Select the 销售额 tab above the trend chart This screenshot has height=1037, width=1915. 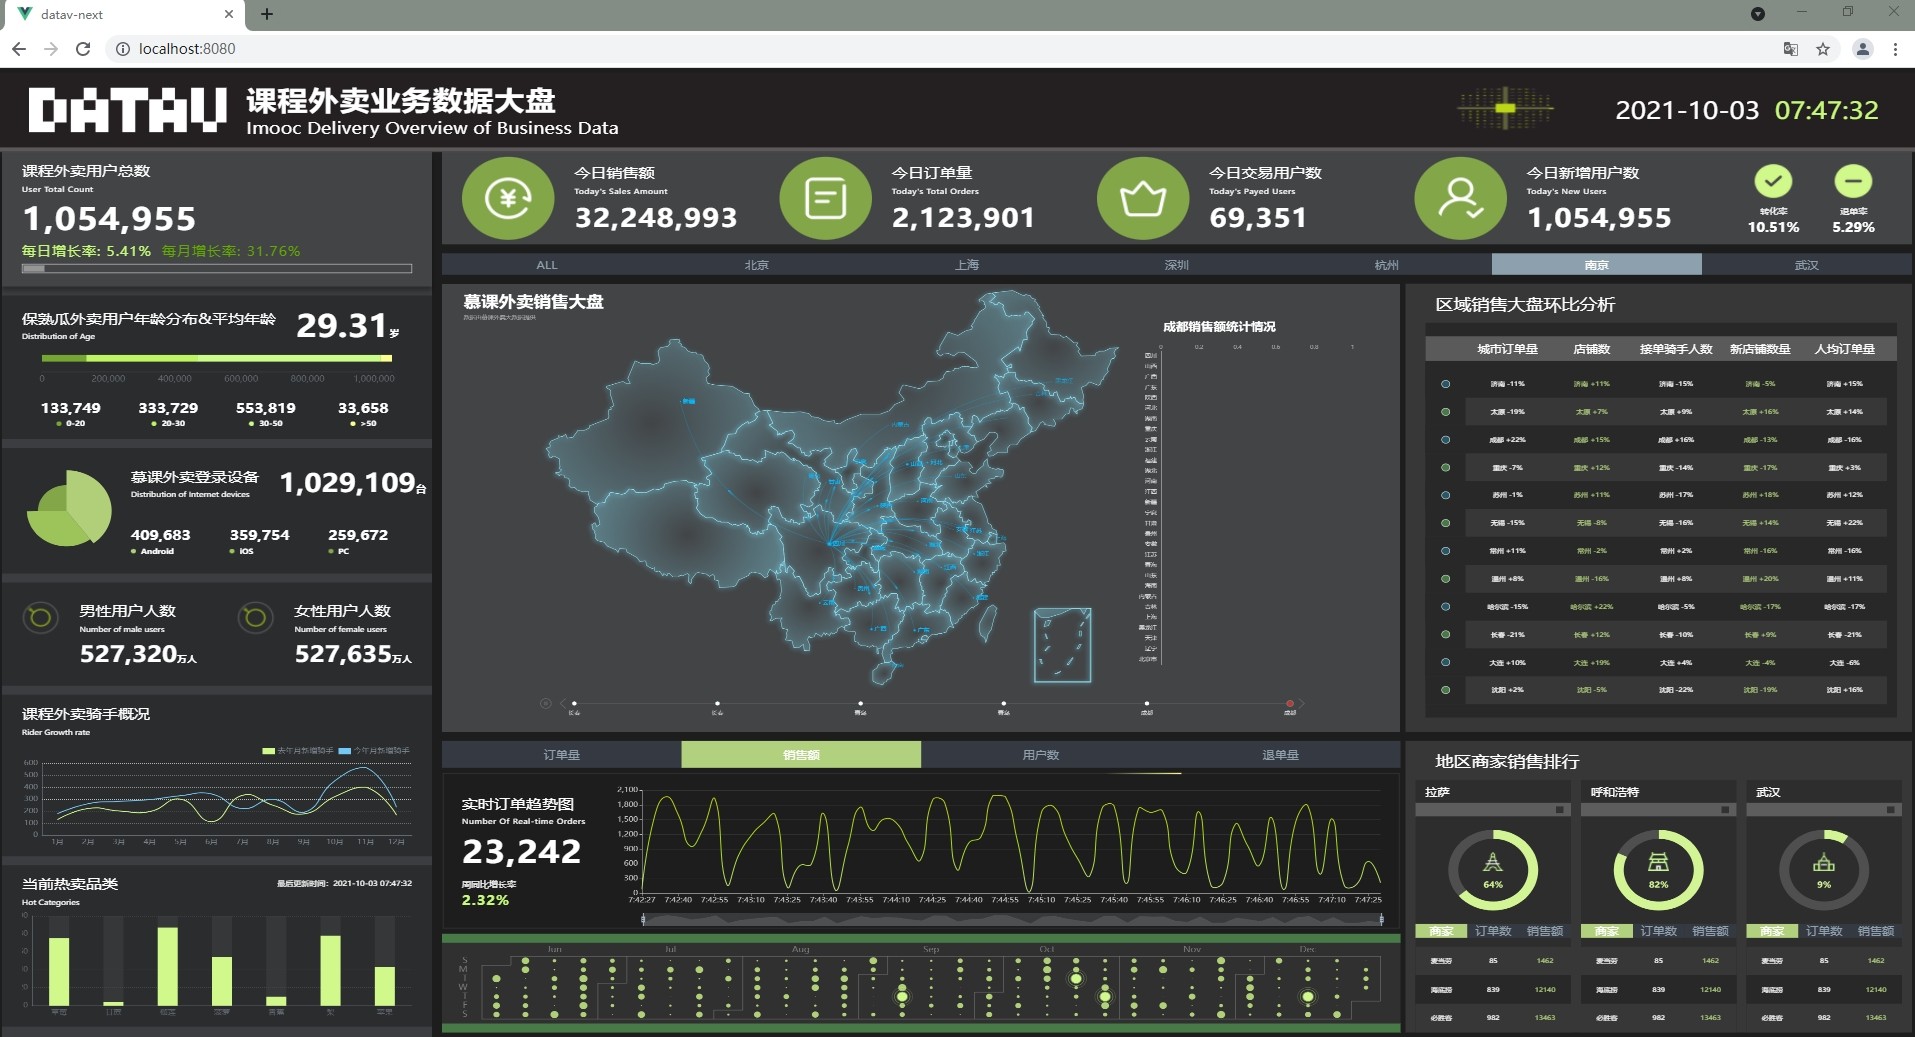point(801,755)
